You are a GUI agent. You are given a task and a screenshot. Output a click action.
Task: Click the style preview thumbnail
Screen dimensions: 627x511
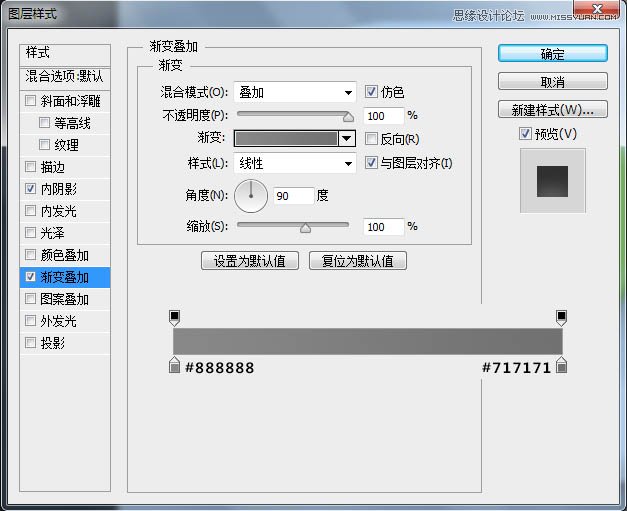click(552, 181)
